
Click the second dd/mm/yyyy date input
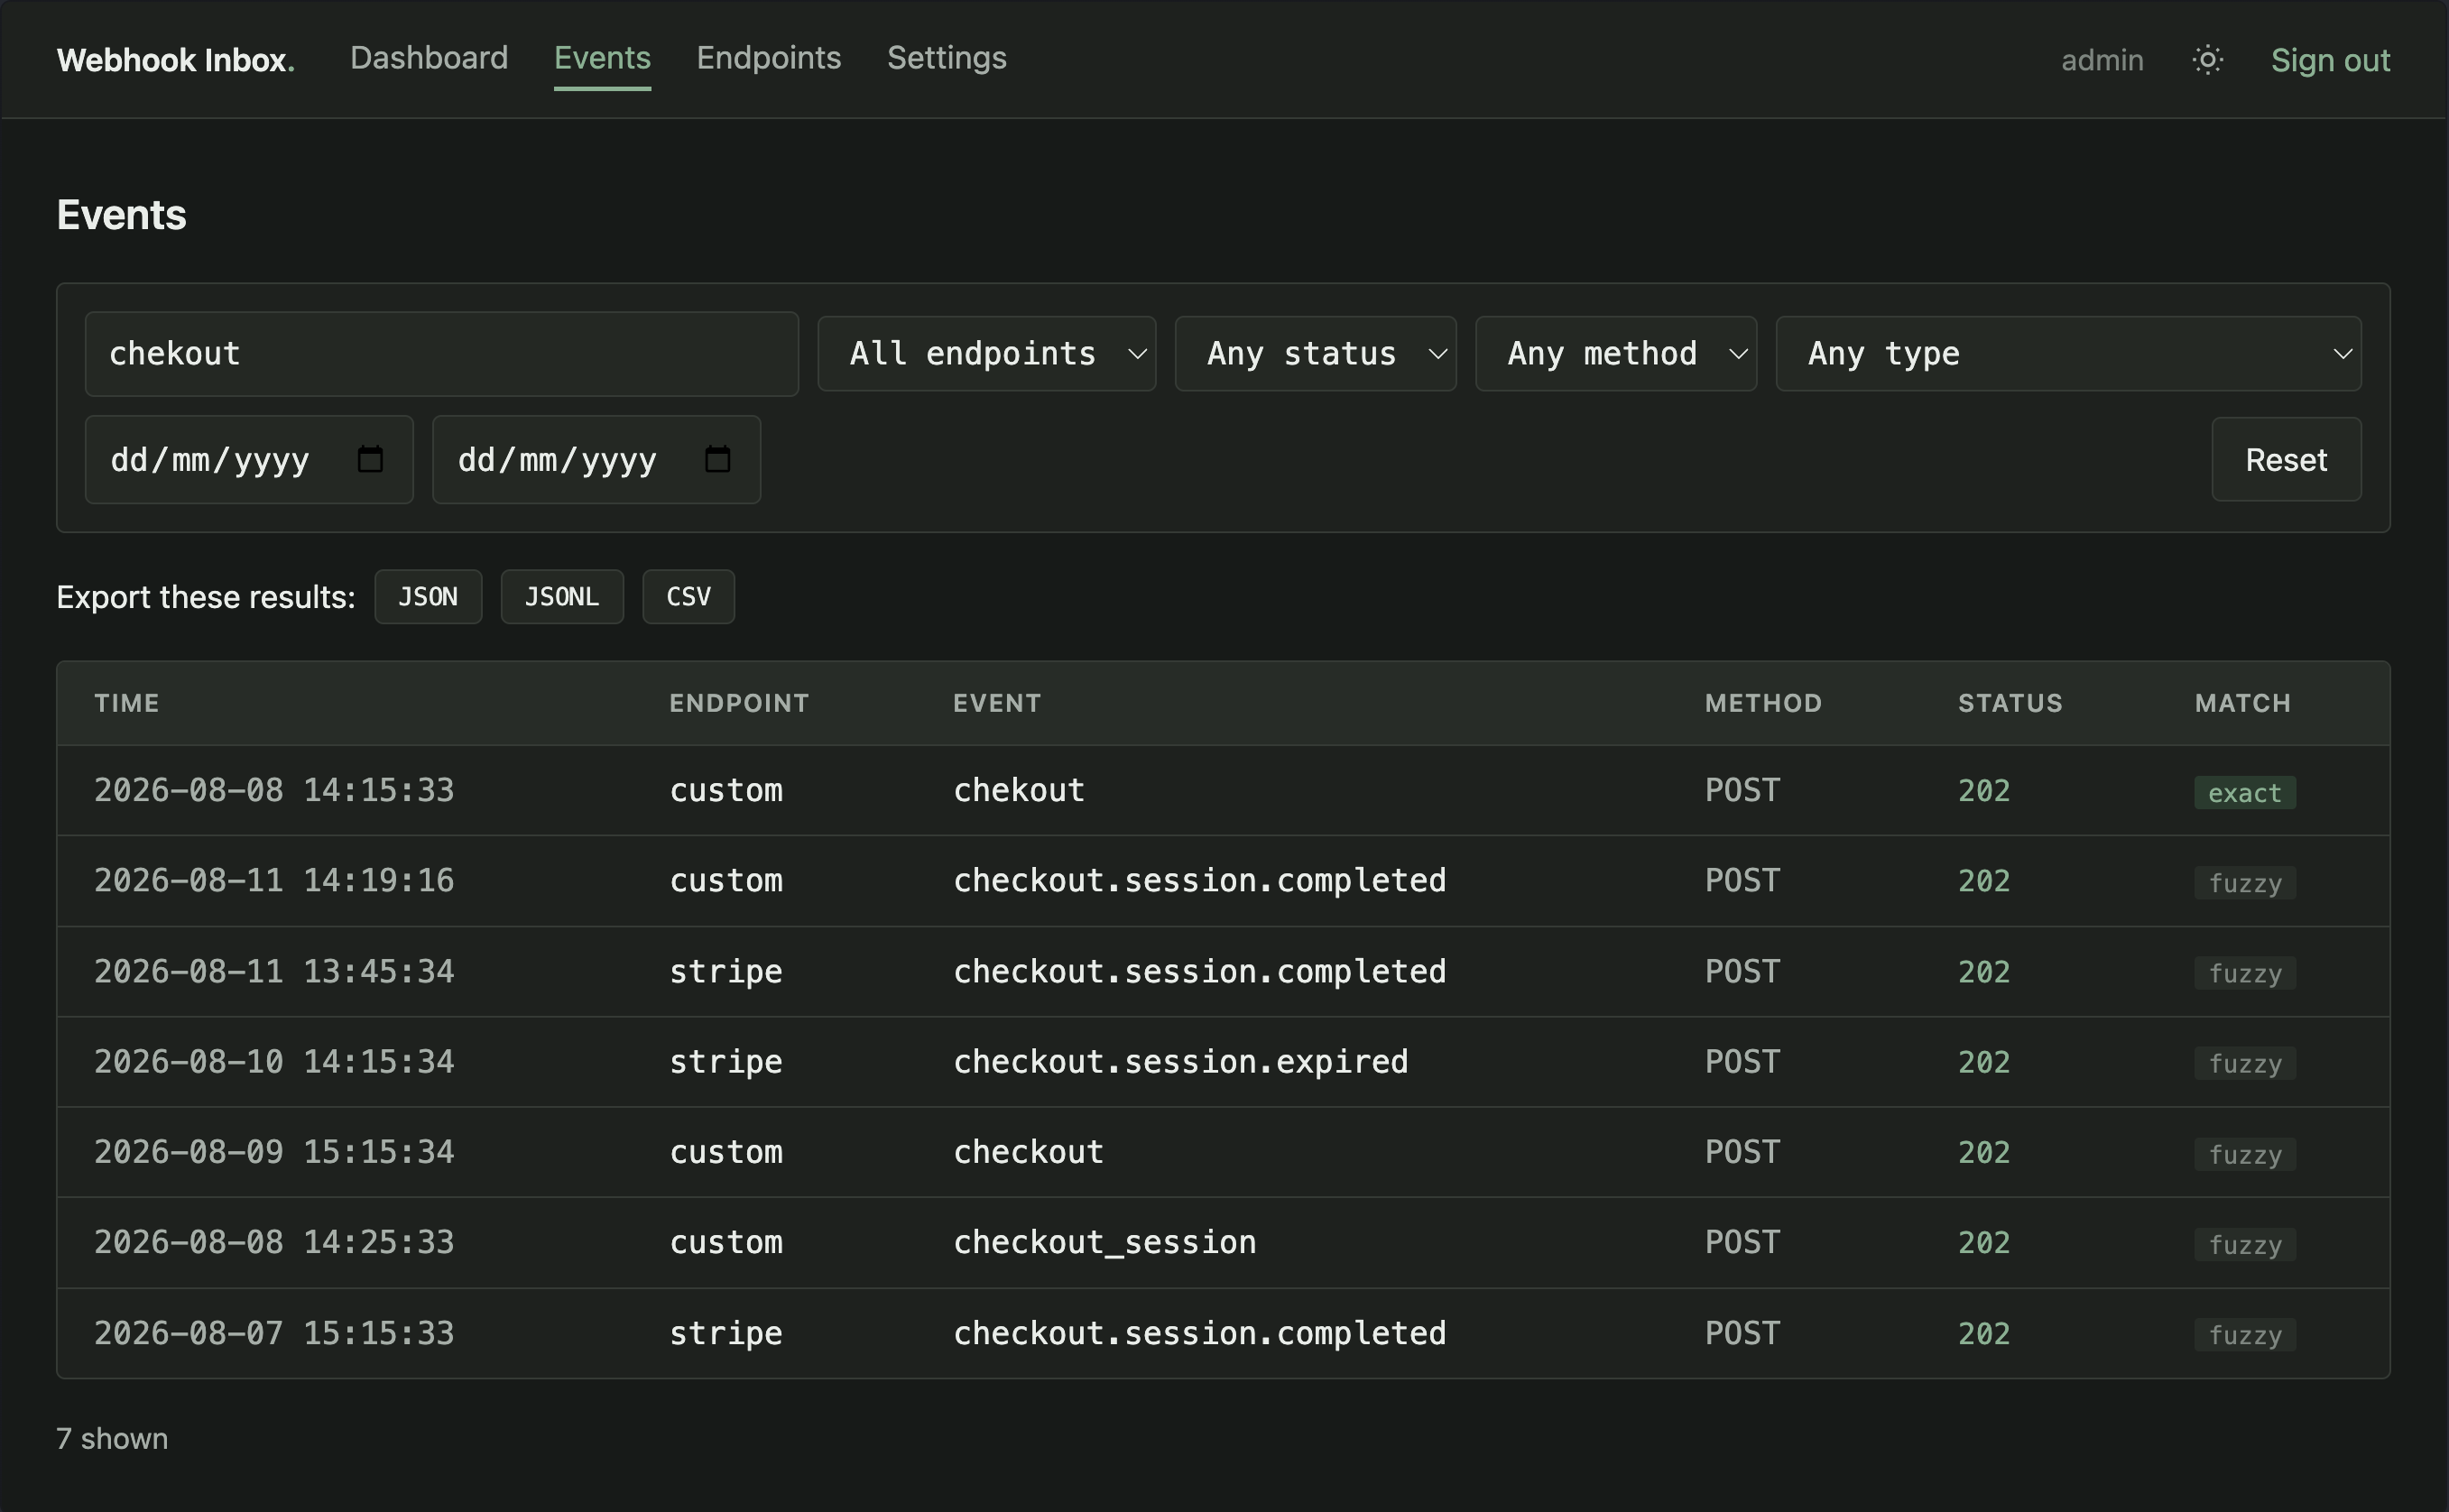[596, 459]
